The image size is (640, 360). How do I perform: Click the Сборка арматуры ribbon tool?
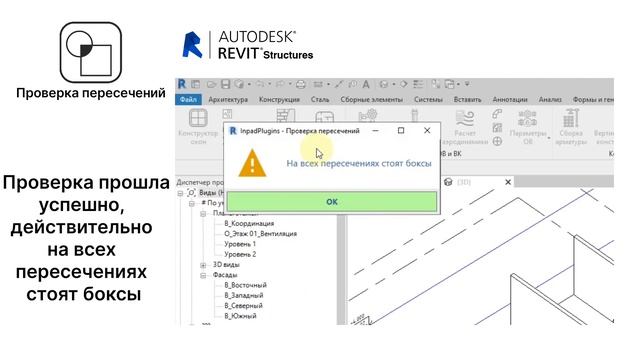pos(571,127)
